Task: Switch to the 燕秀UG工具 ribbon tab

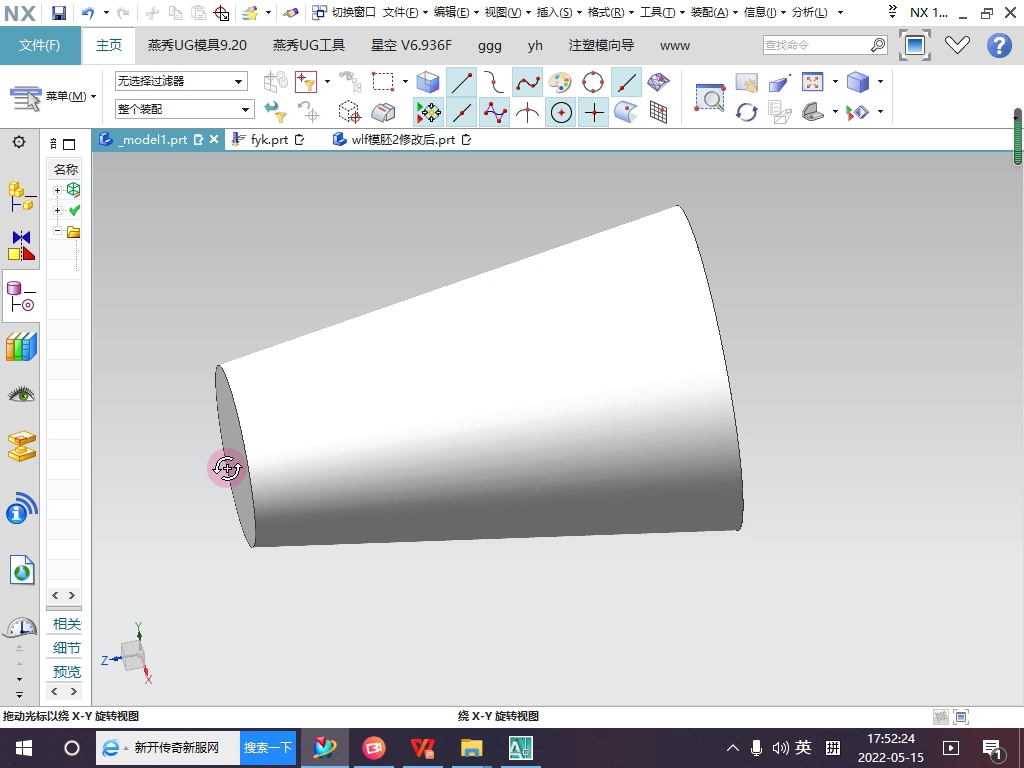Action: [309, 46]
